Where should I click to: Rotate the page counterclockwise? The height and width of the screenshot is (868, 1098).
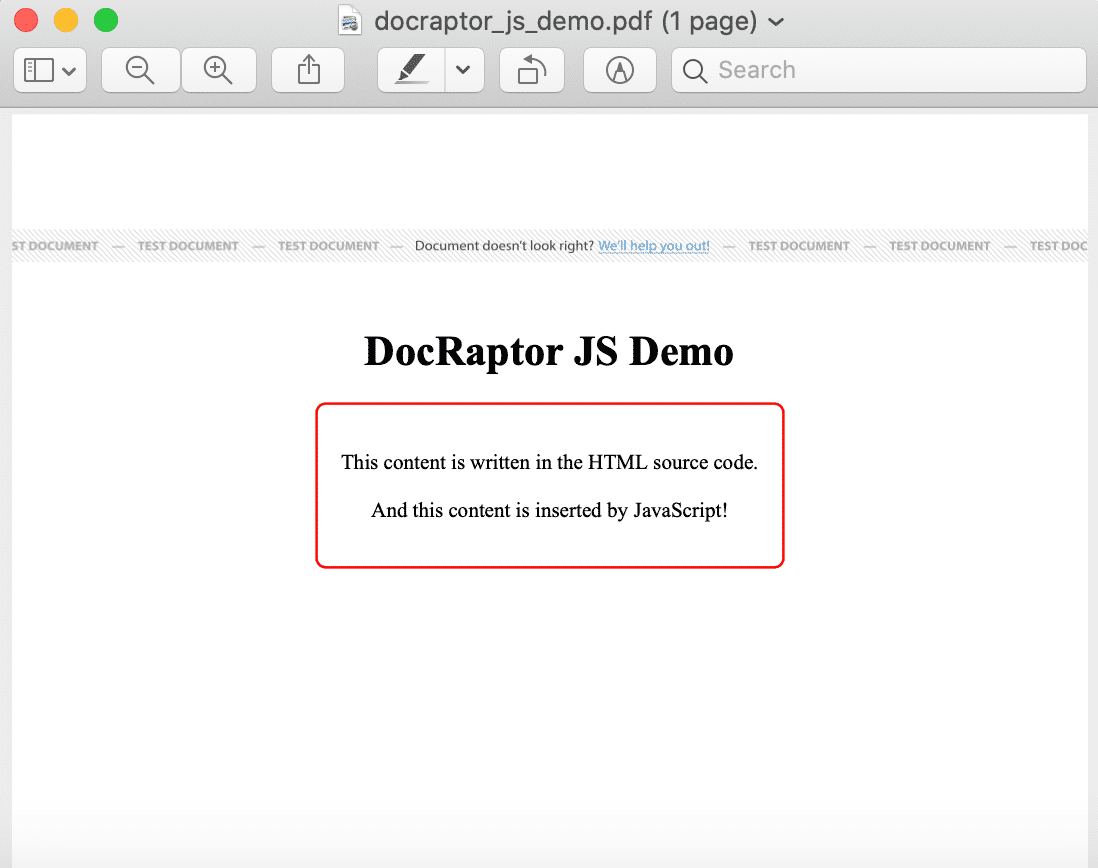tap(531, 70)
